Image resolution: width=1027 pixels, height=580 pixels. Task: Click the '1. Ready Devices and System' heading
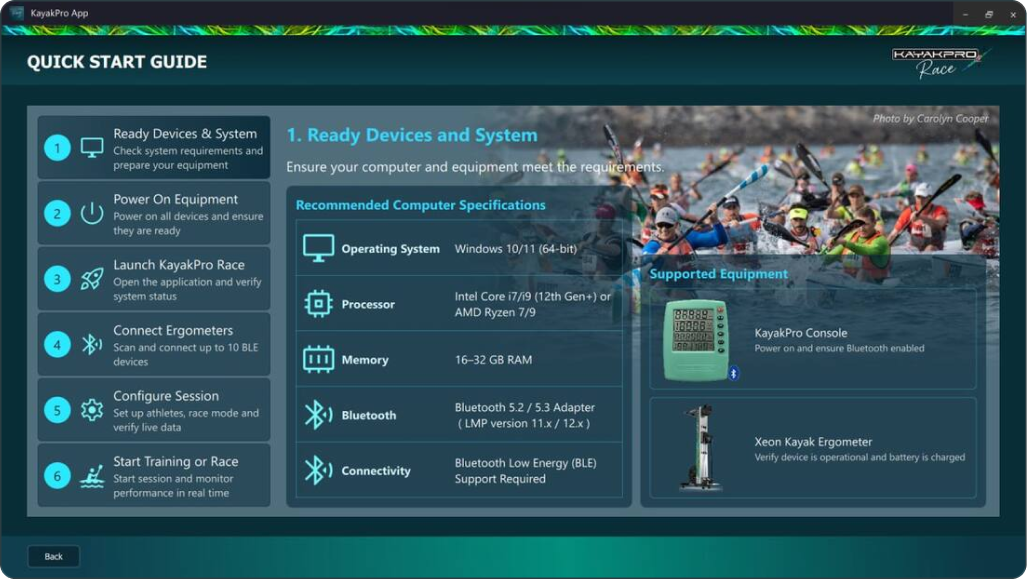[x=412, y=135]
